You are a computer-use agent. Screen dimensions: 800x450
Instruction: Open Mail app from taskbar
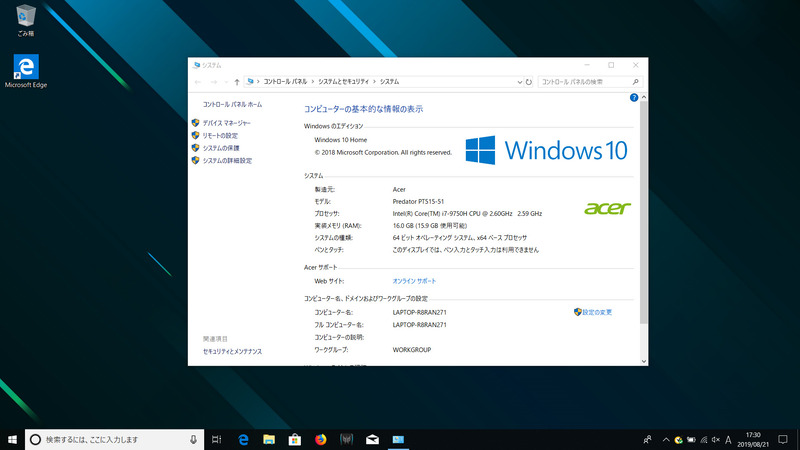point(372,439)
